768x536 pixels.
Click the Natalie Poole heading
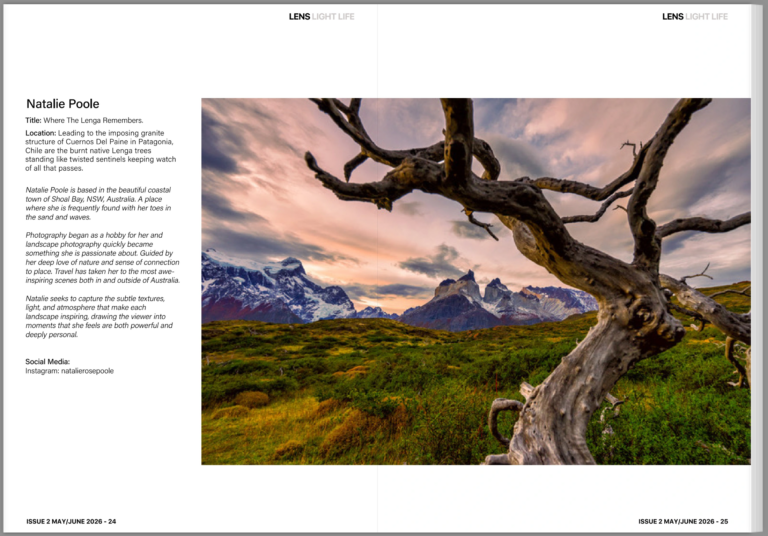[x=63, y=104]
